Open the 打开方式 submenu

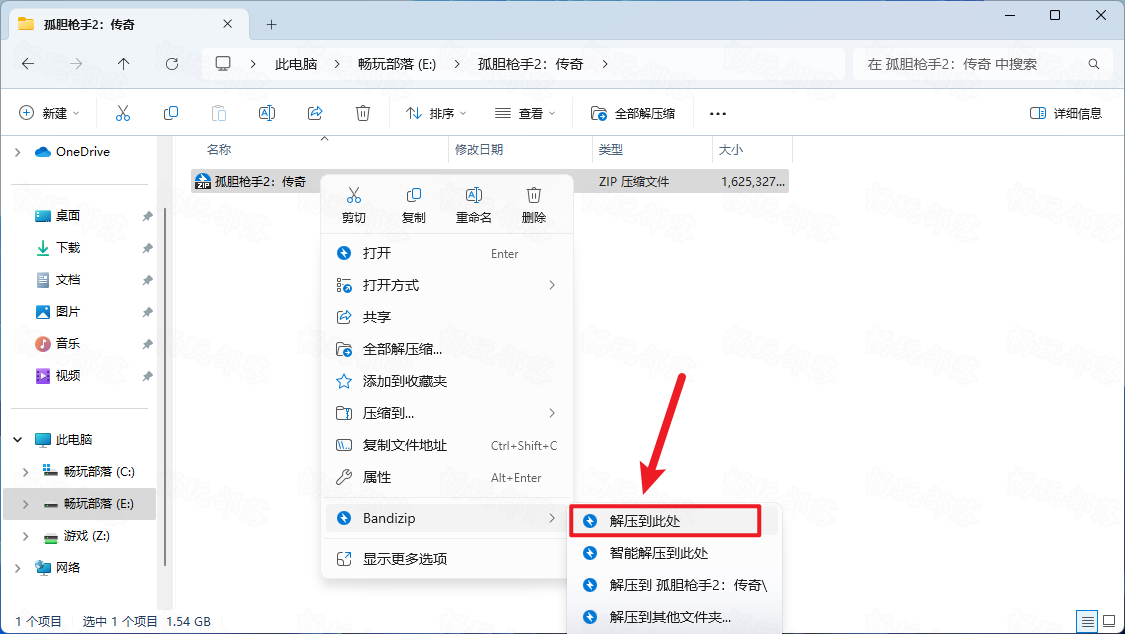click(447, 285)
